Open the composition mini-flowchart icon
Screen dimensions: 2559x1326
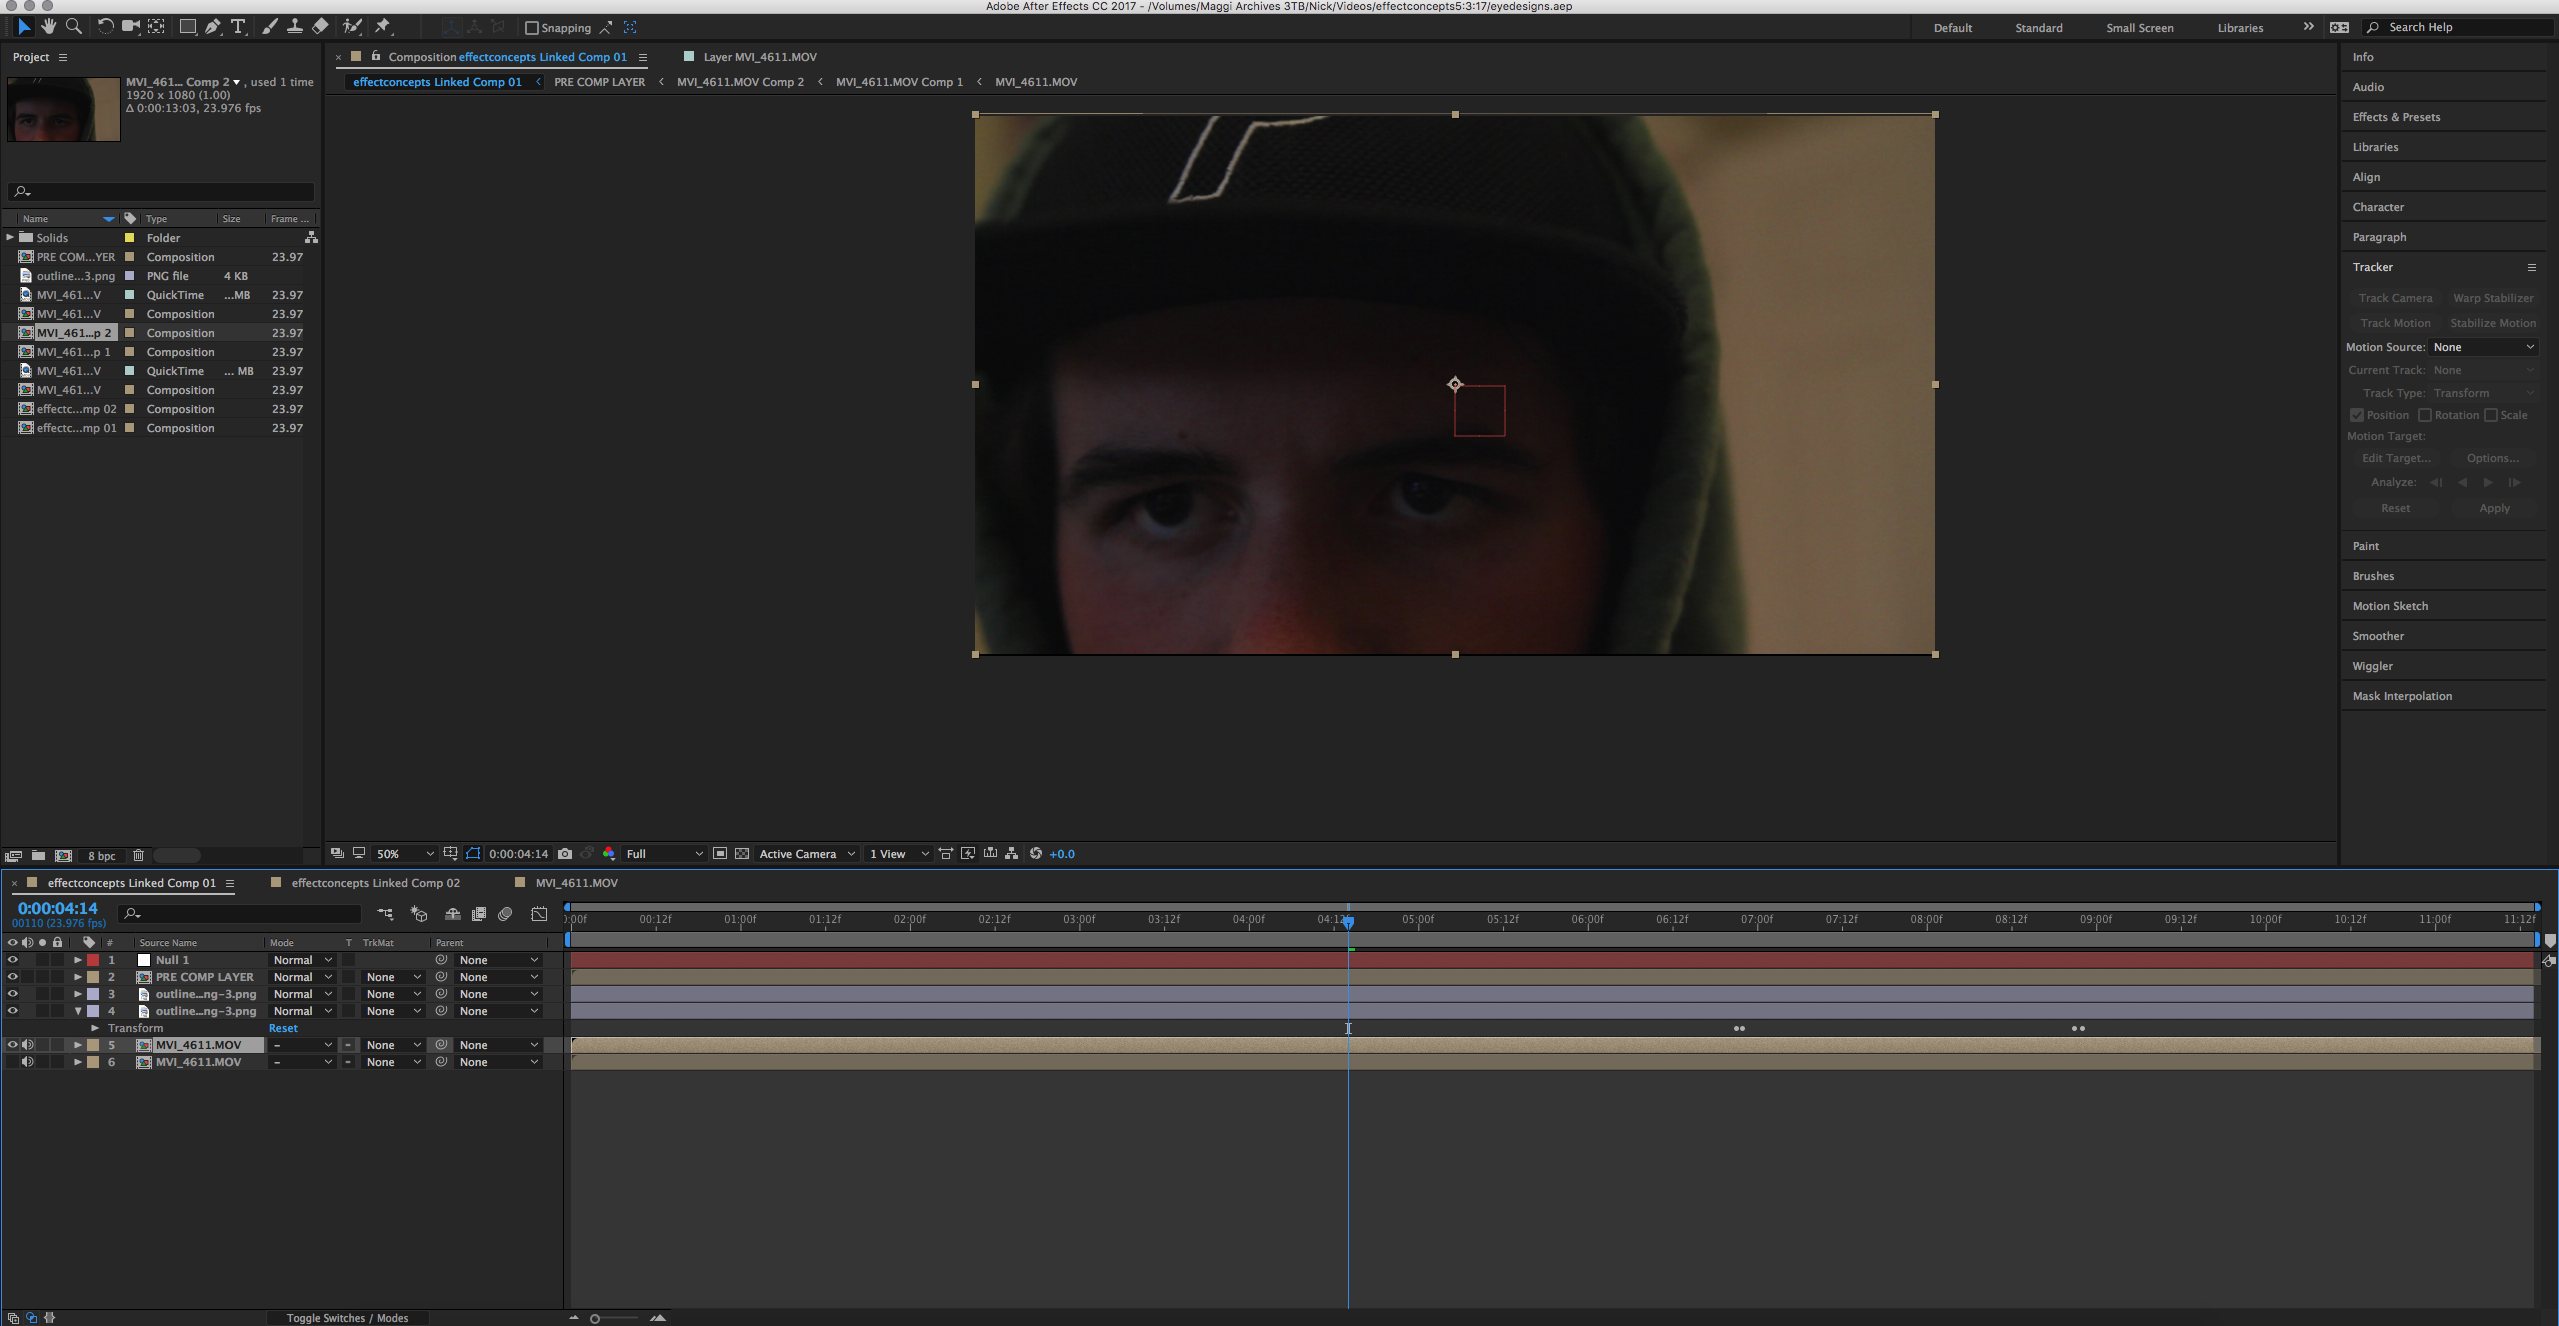(385, 914)
